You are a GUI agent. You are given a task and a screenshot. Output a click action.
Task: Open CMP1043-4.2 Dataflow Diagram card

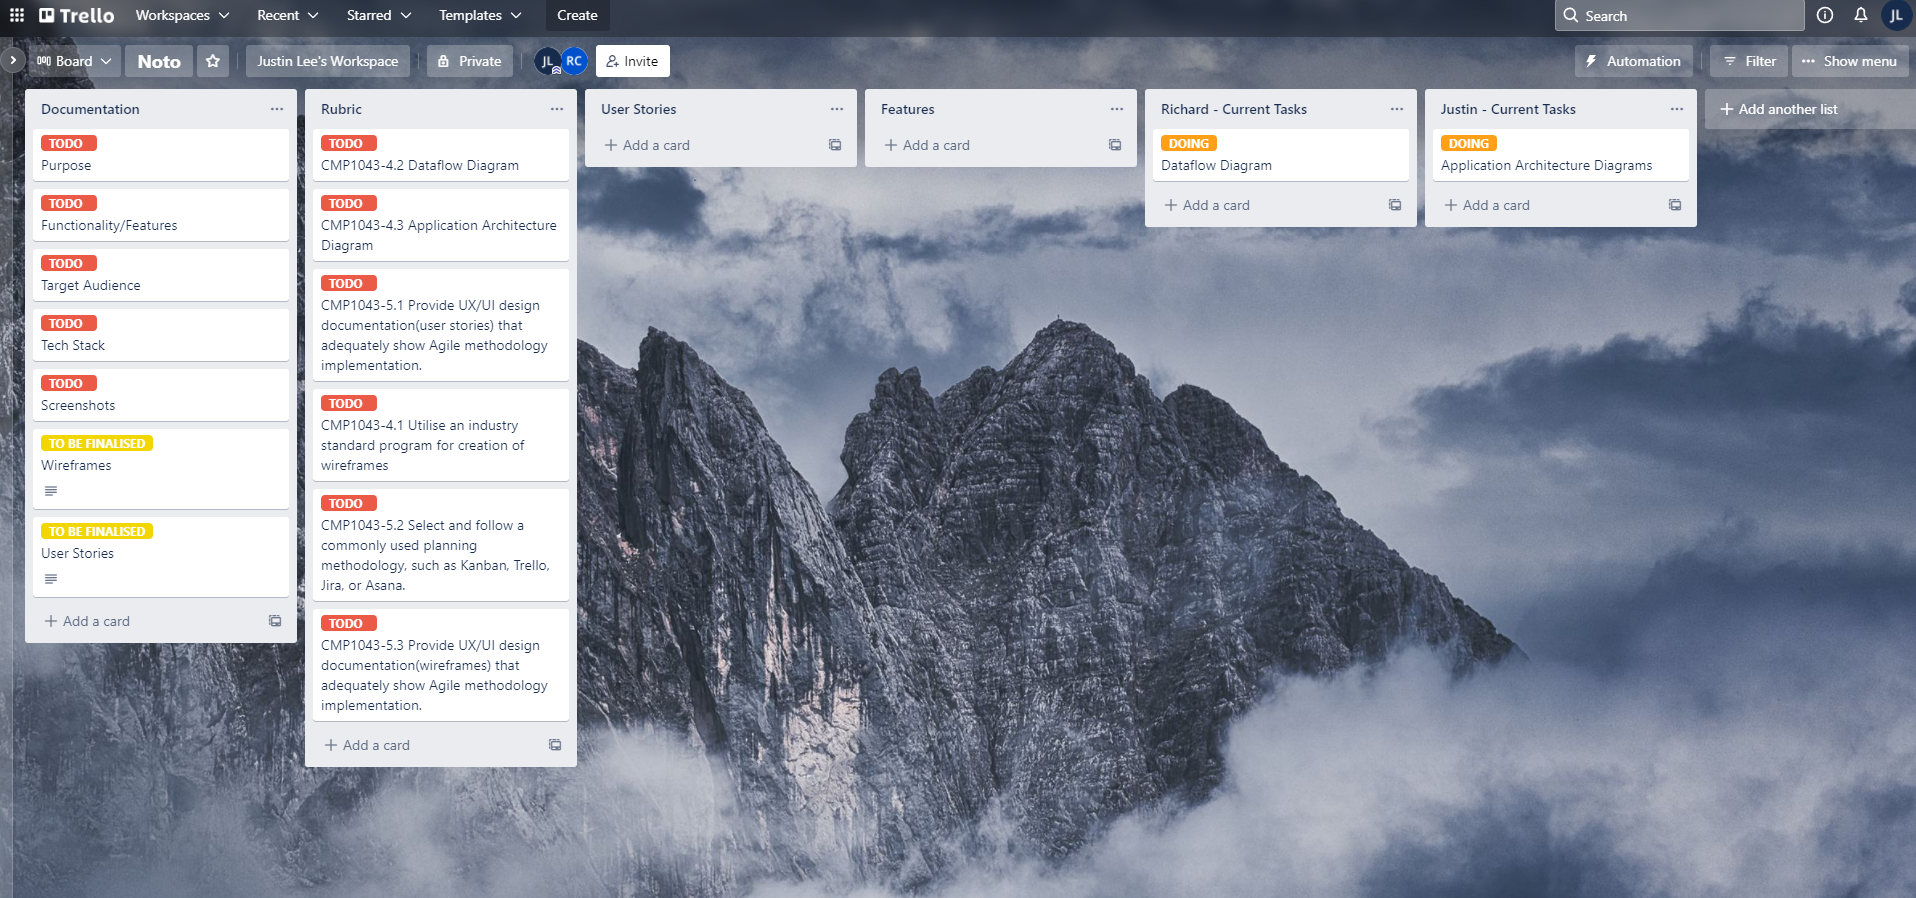(x=441, y=155)
